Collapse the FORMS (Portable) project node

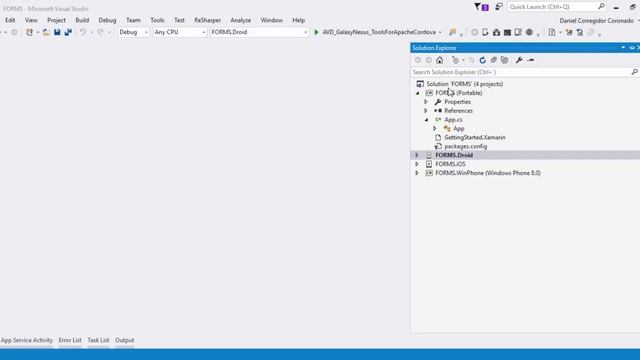(x=418, y=93)
